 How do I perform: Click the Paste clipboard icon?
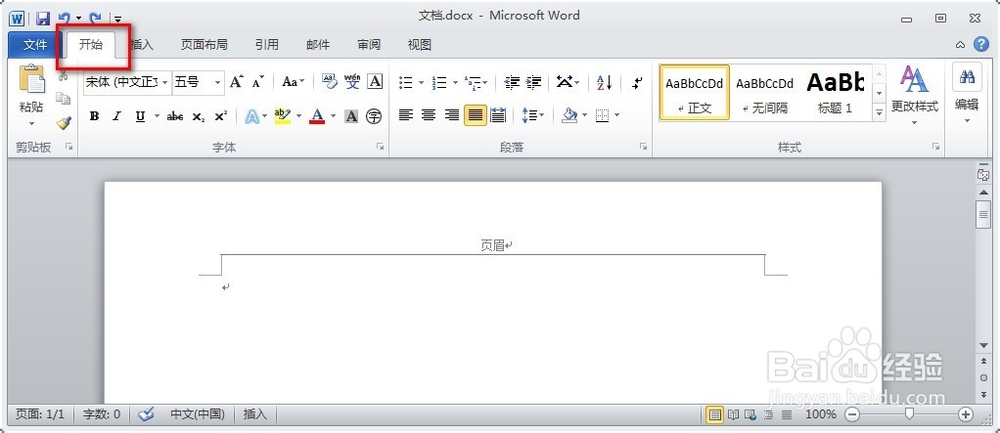click(31, 81)
